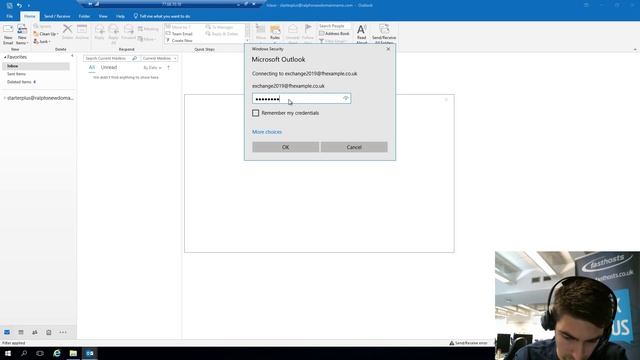Show Unread messages filter
The width and height of the screenshot is (640, 360).
point(109,67)
